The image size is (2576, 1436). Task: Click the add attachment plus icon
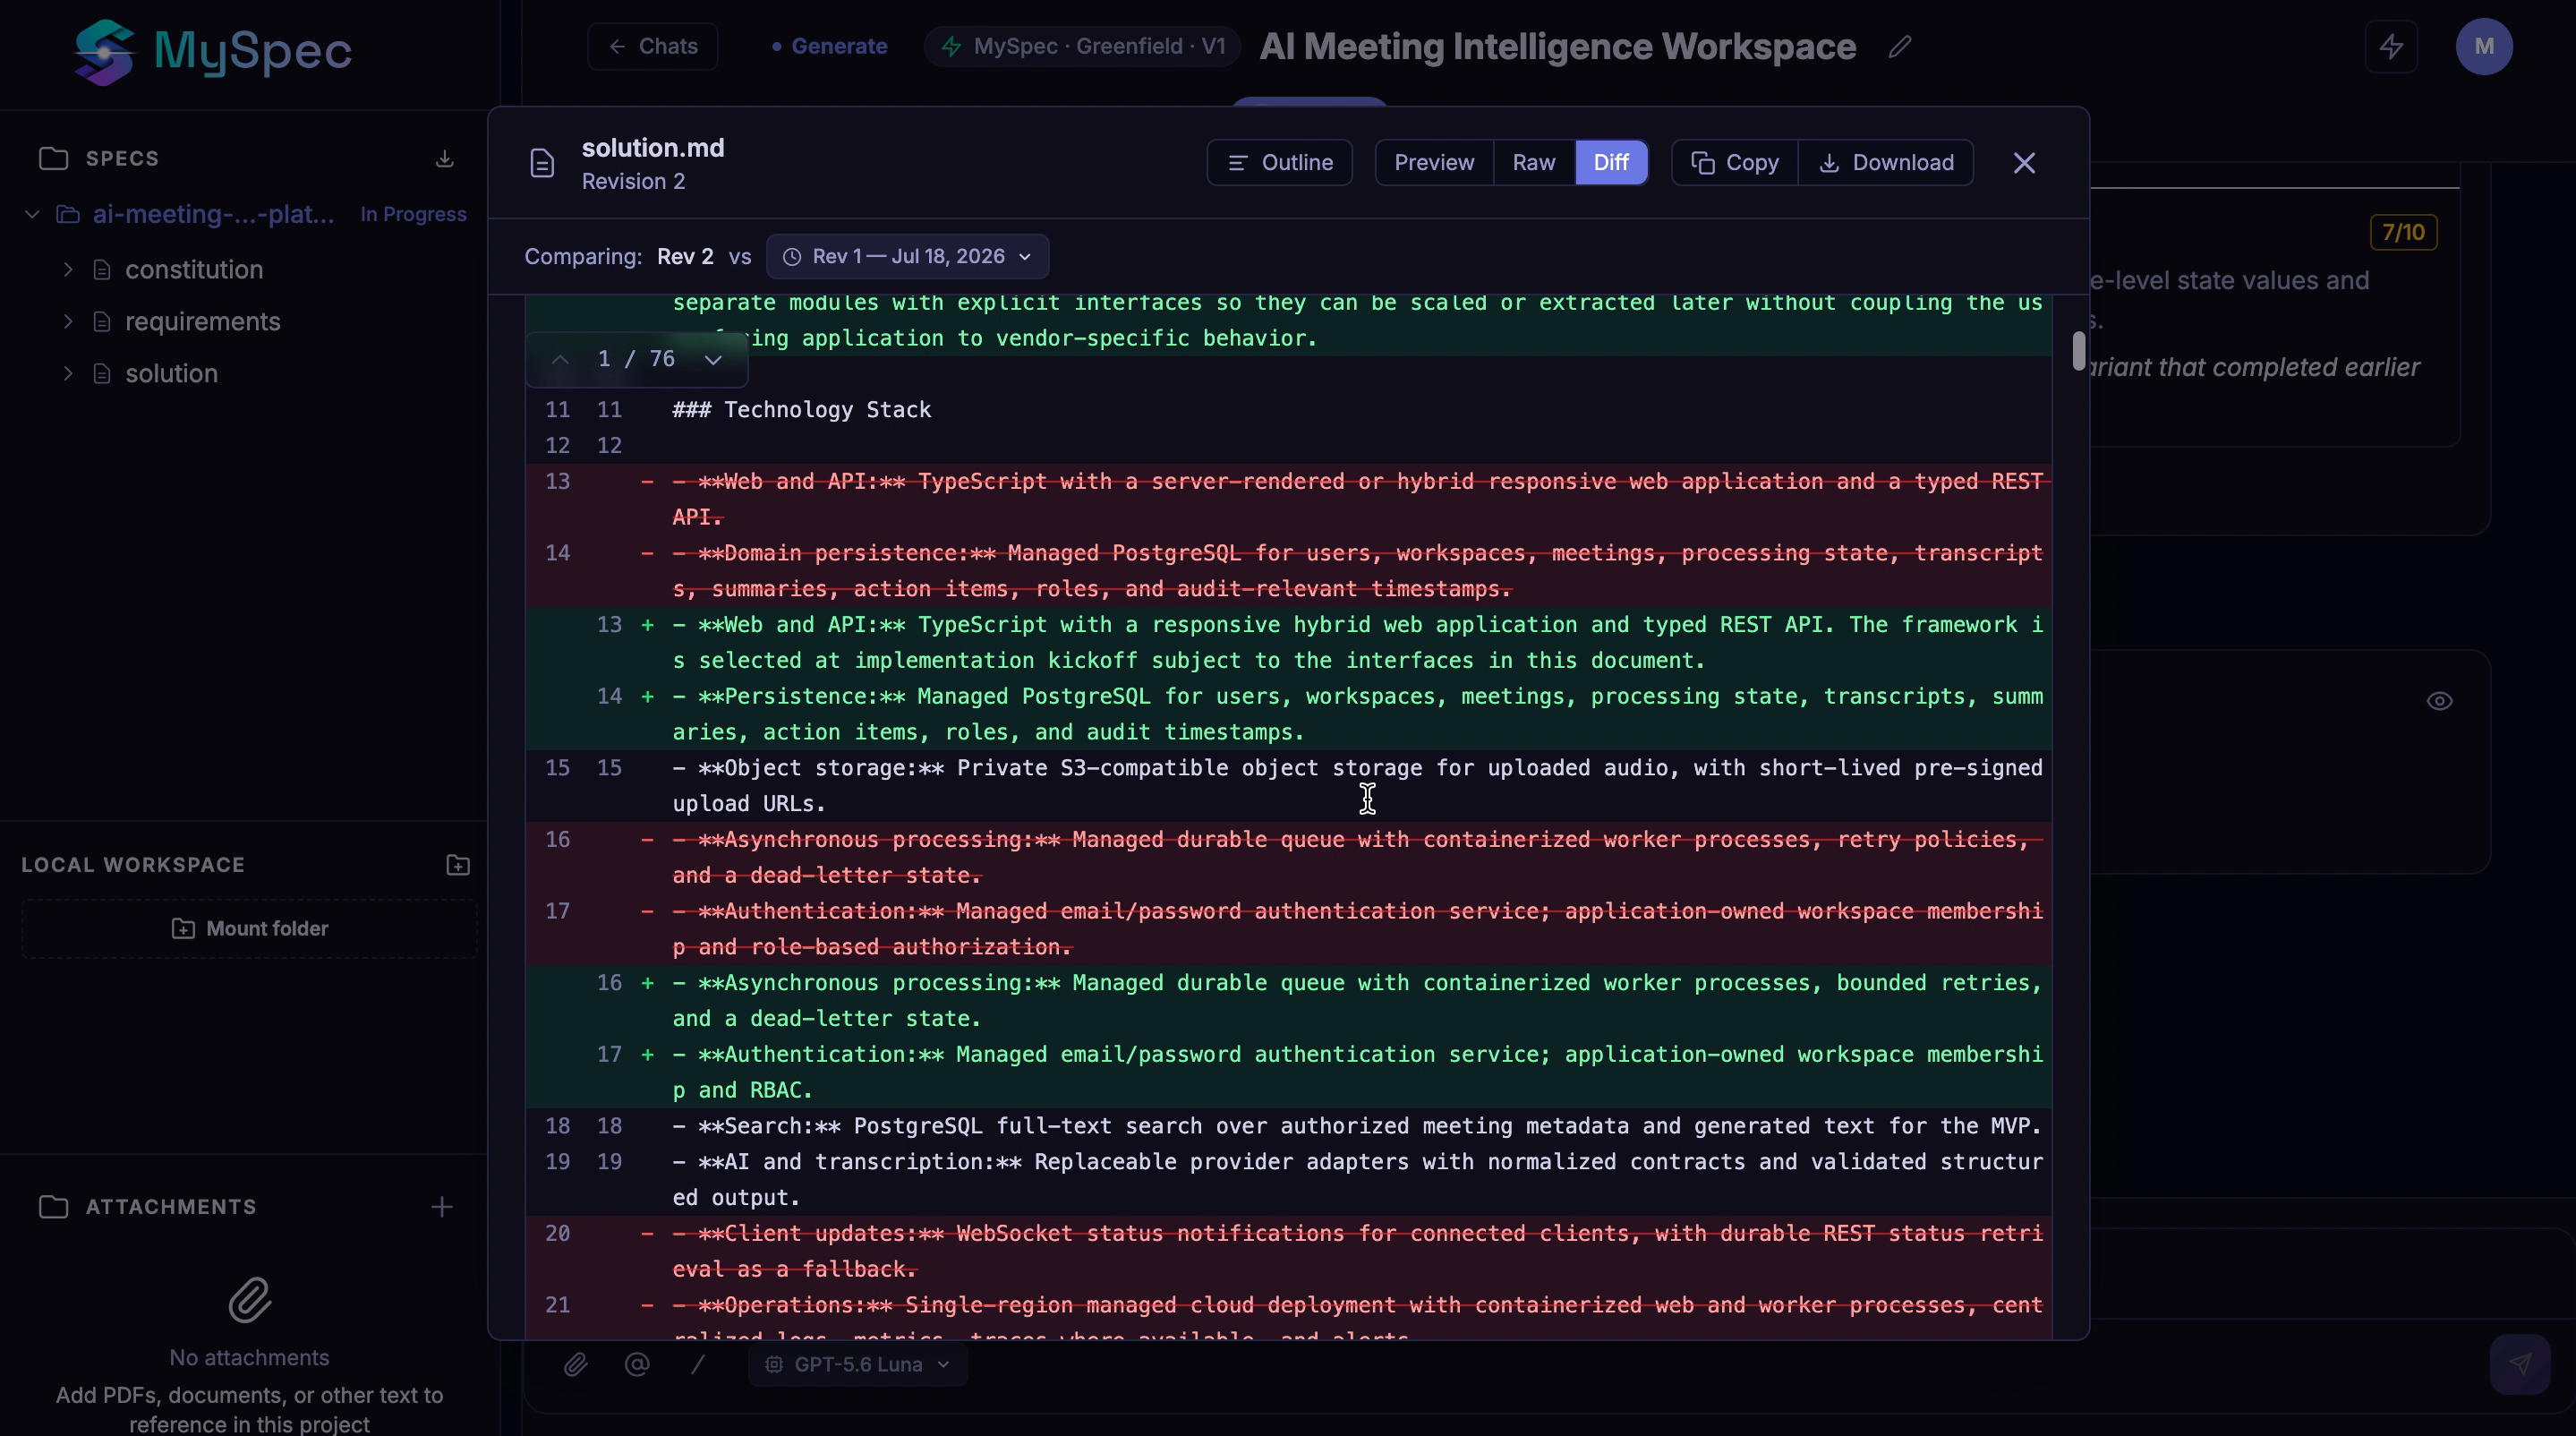pyautogui.click(x=442, y=1207)
